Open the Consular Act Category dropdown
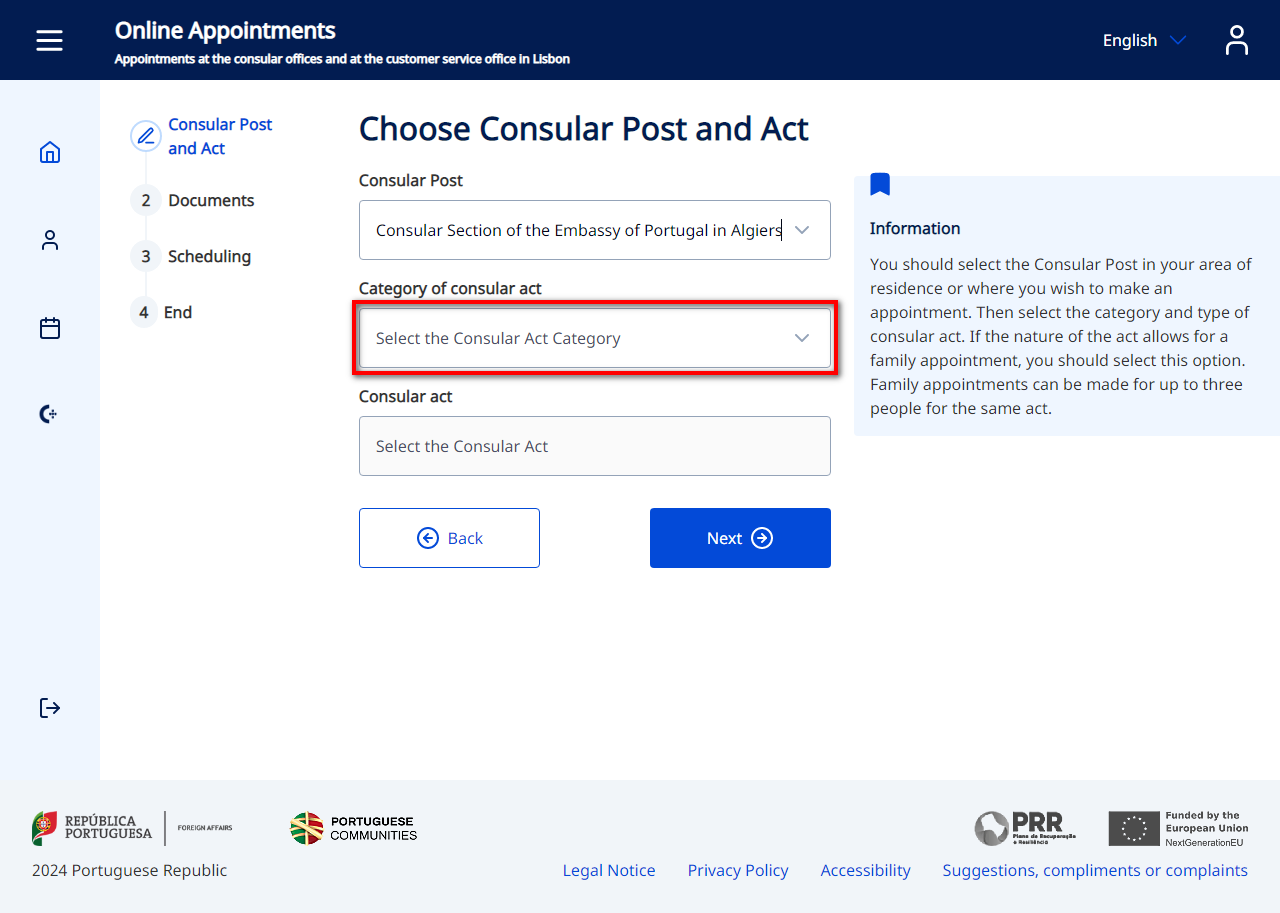1280x913 pixels. pyautogui.click(x=594, y=338)
